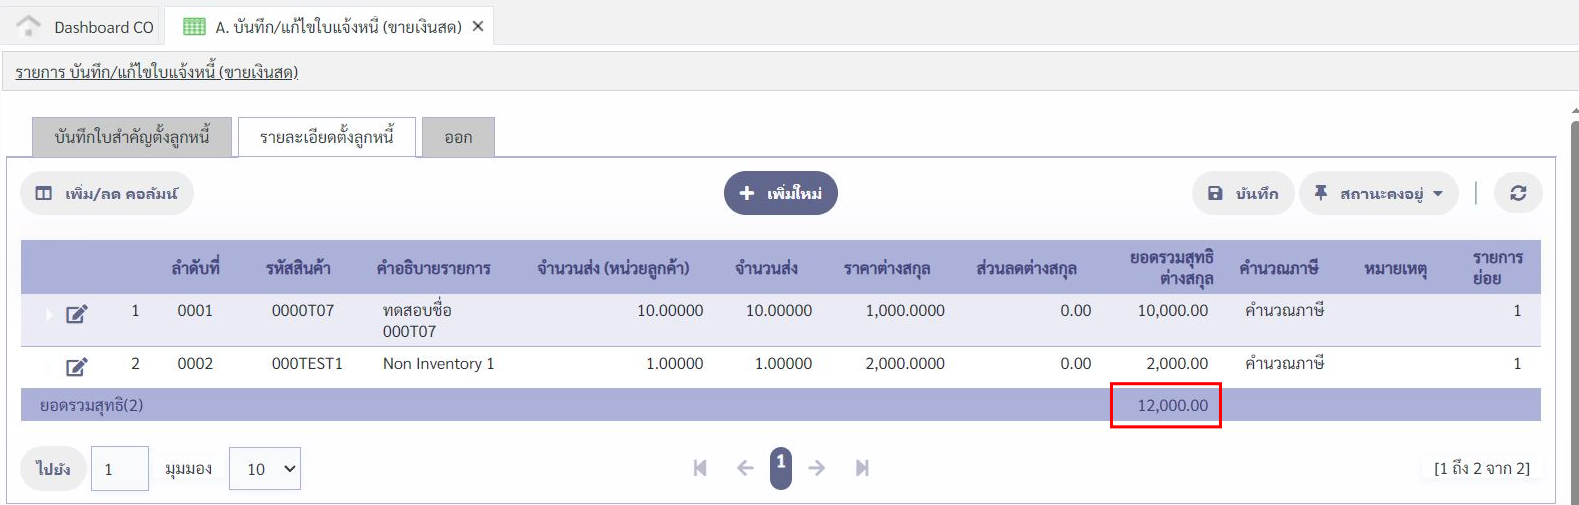This screenshot has height=505, width=1579.
Task: Switch to บันทึกใบสำคัญตั้งลูกหนี้ tab
Action: (x=132, y=137)
